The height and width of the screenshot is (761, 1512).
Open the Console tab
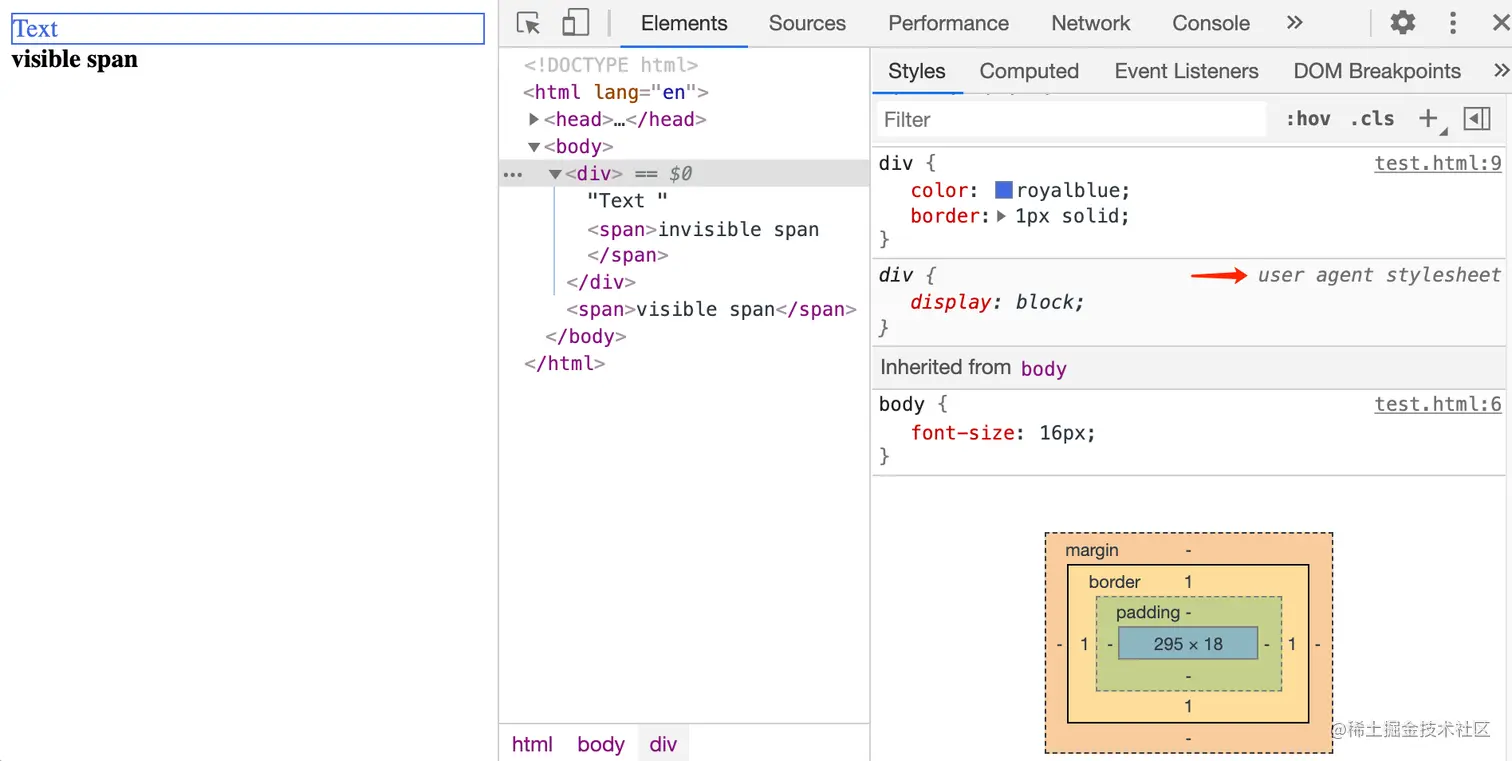click(1211, 23)
